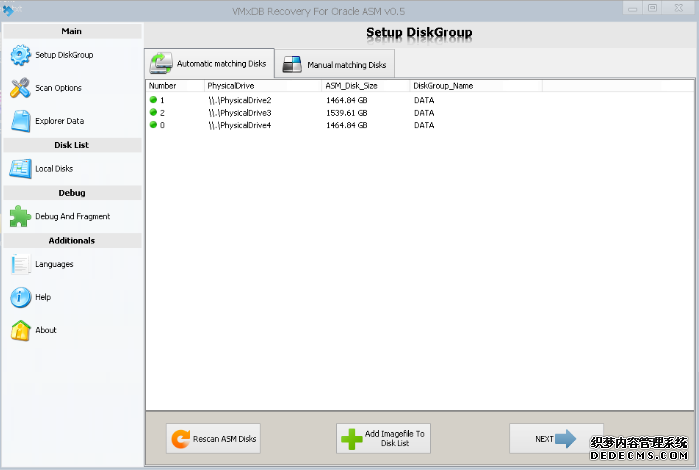Open the About house icon
Screen dimensions: 699x470
point(20,330)
